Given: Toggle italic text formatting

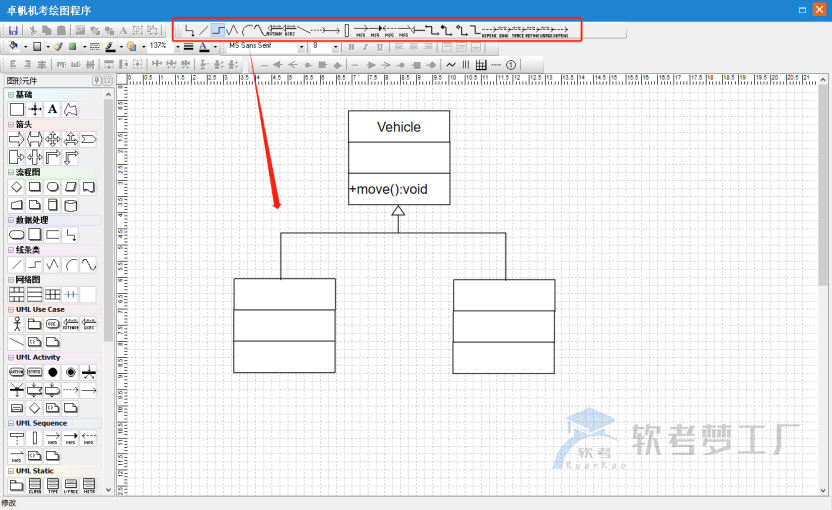Looking at the screenshot, I should click(x=365, y=47).
